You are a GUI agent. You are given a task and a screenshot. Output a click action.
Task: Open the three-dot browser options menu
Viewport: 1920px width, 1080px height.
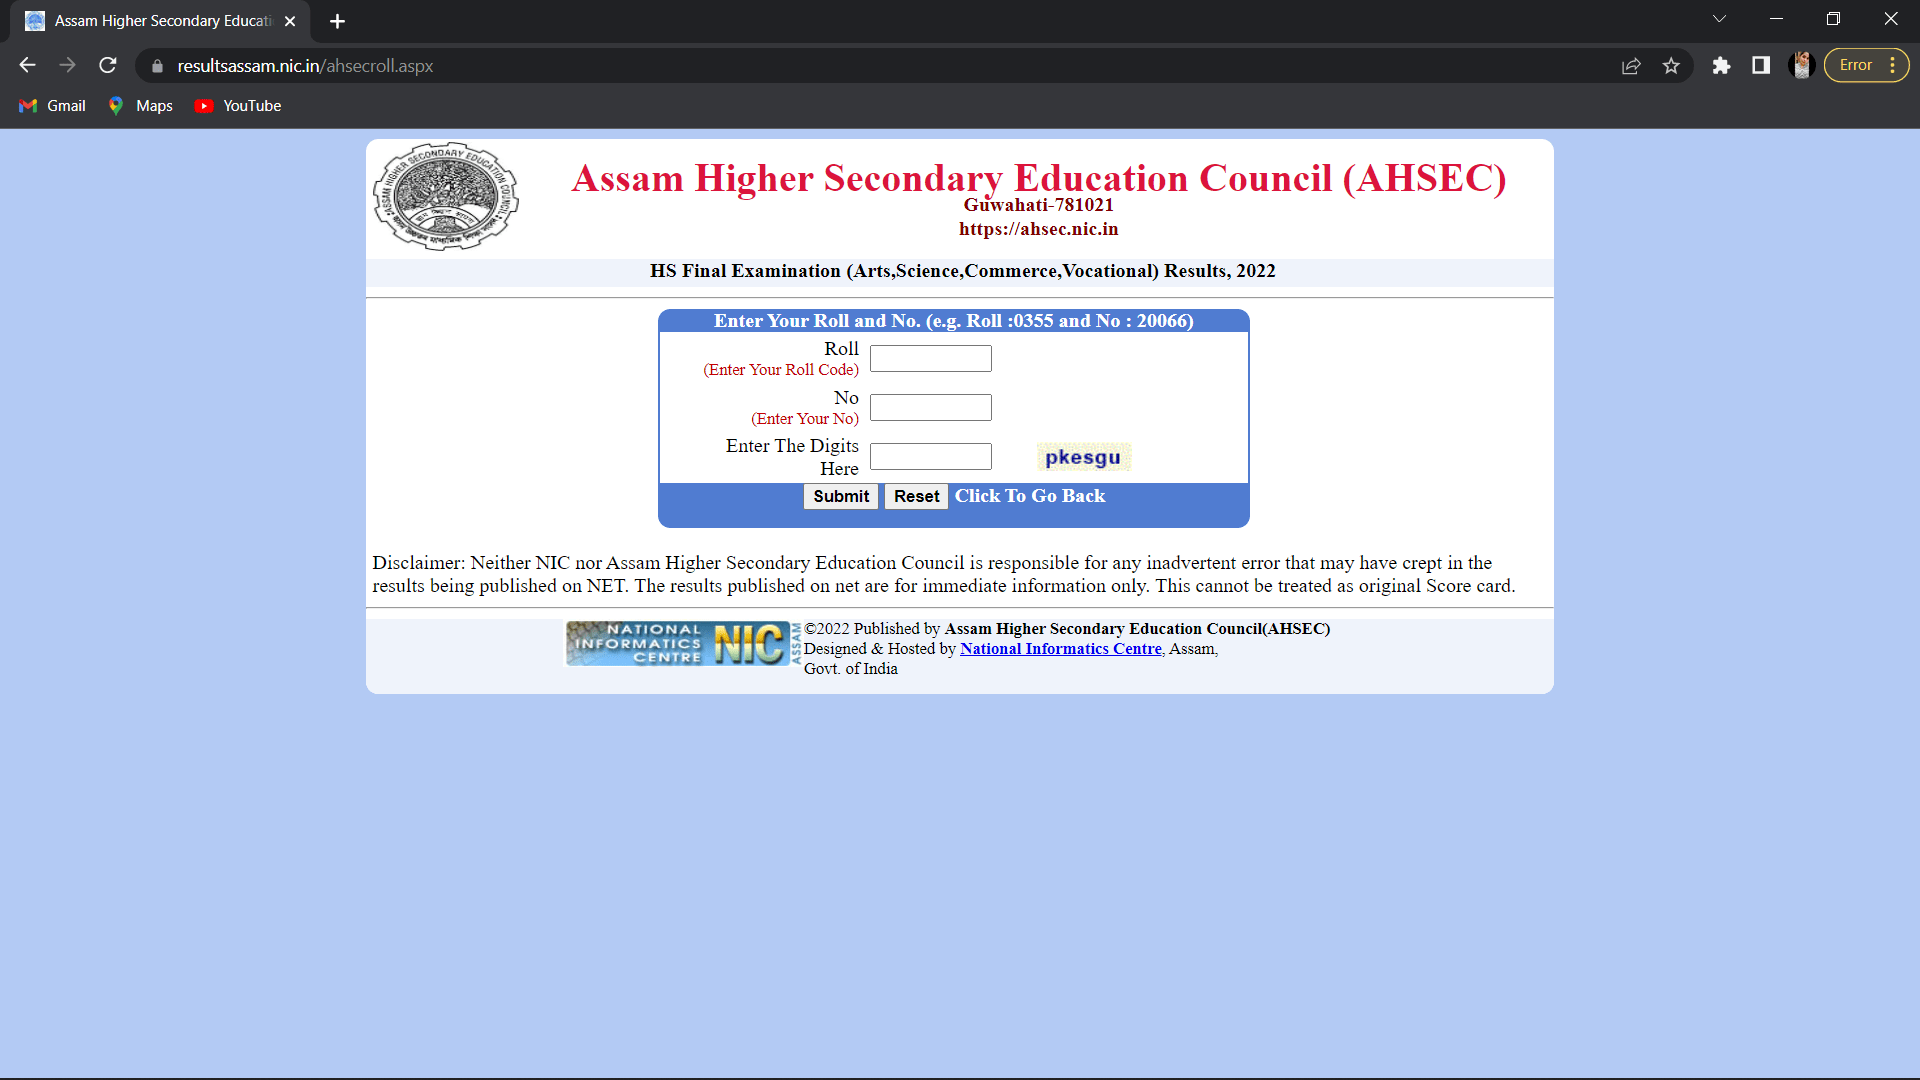coord(1895,64)
